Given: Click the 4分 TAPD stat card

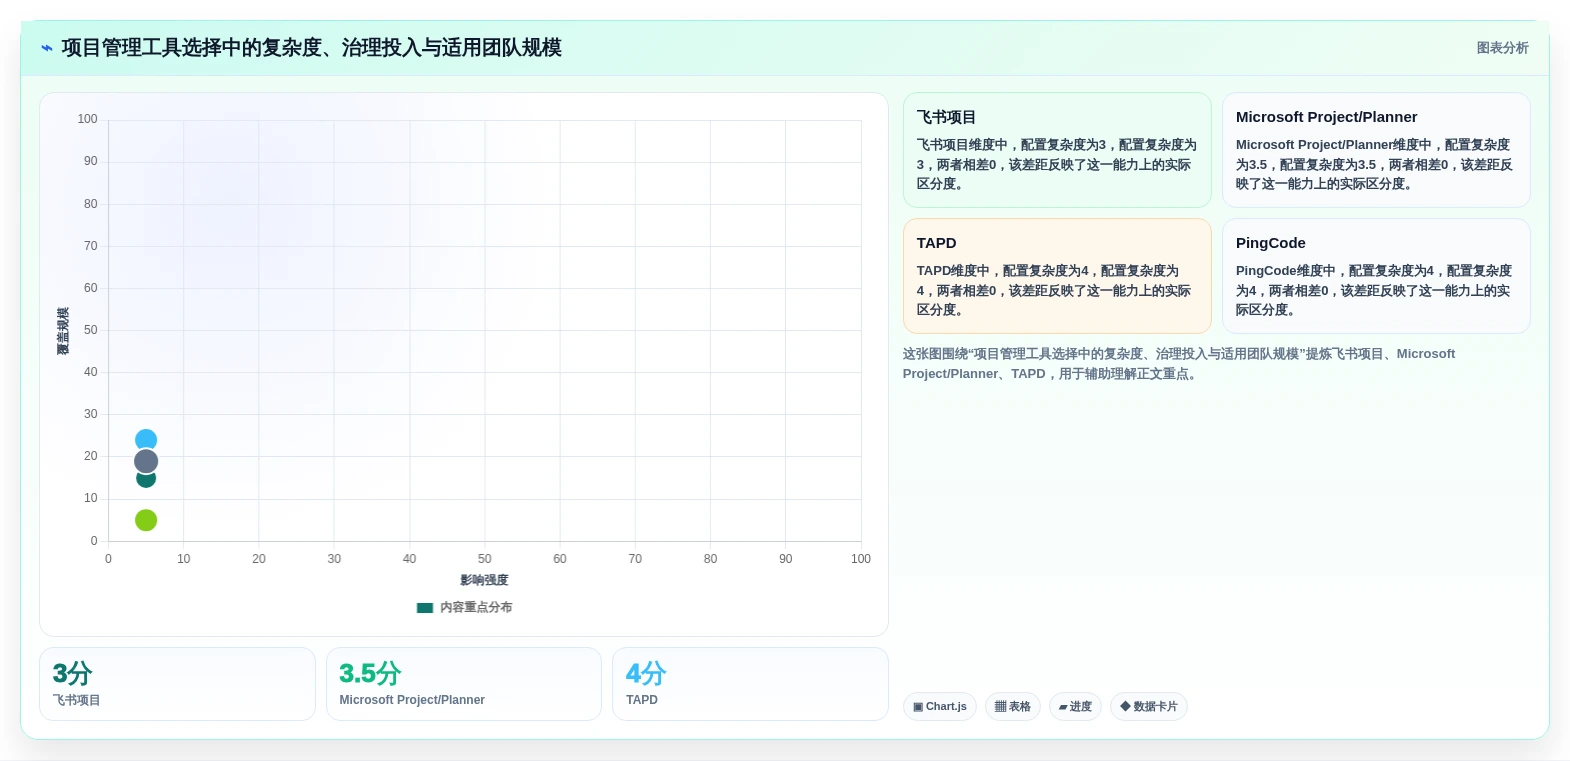Looking at the screenshot, I should coord(750,684).
